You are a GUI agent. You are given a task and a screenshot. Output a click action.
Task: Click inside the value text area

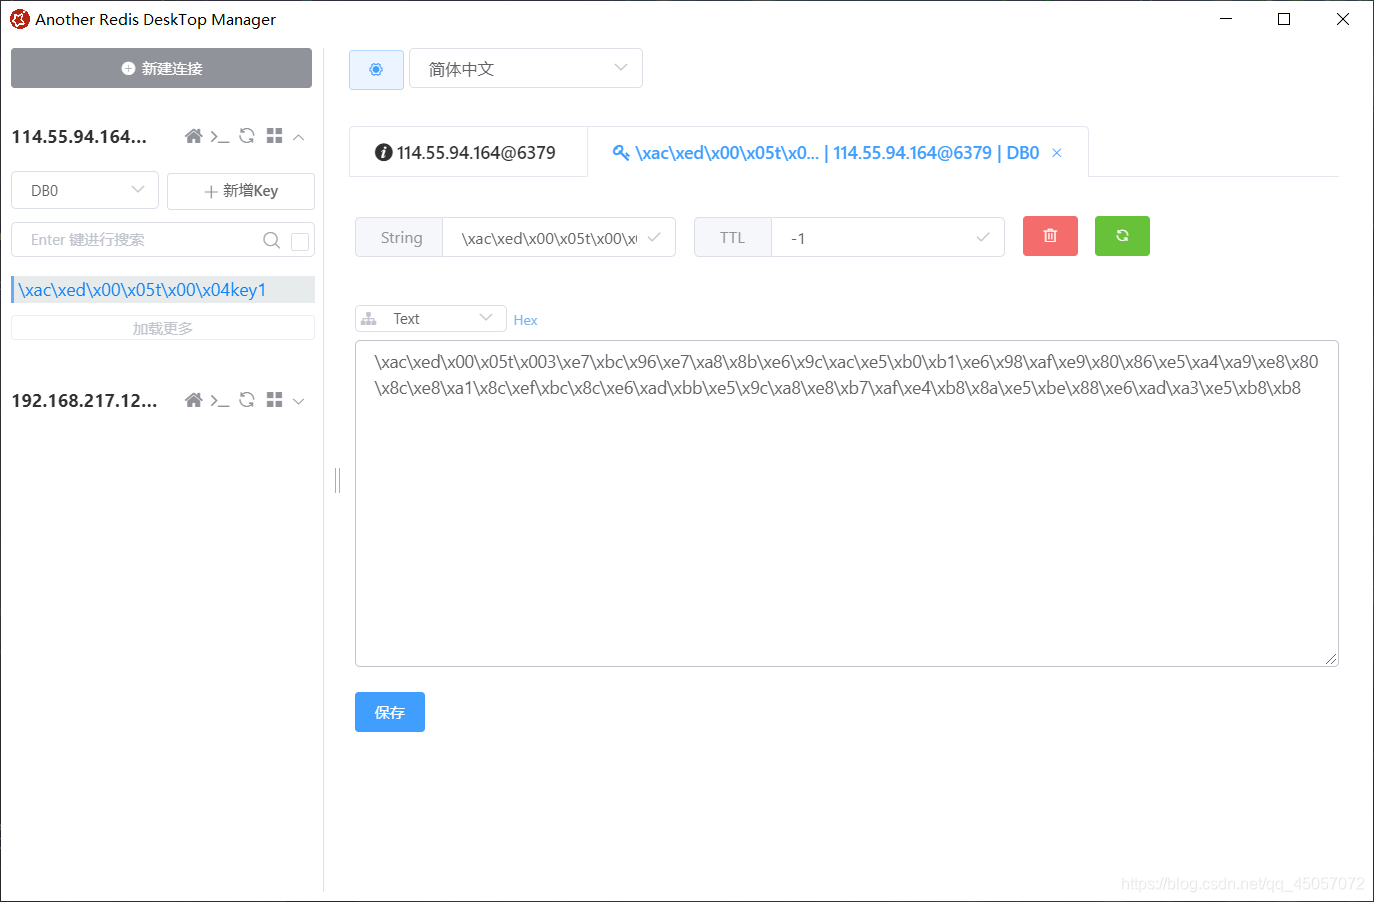pos(847,503)
